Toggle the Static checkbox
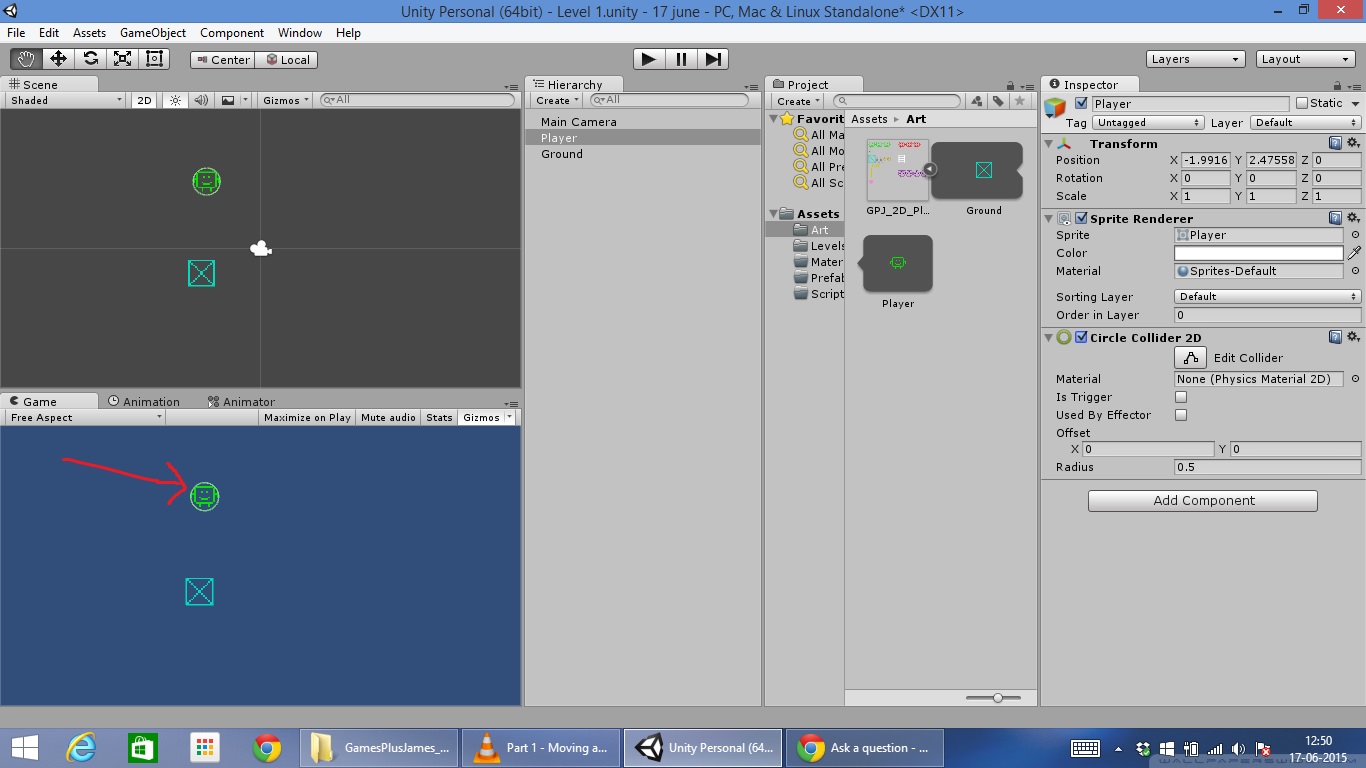Screen dimensions: 1366x768 1301,103
